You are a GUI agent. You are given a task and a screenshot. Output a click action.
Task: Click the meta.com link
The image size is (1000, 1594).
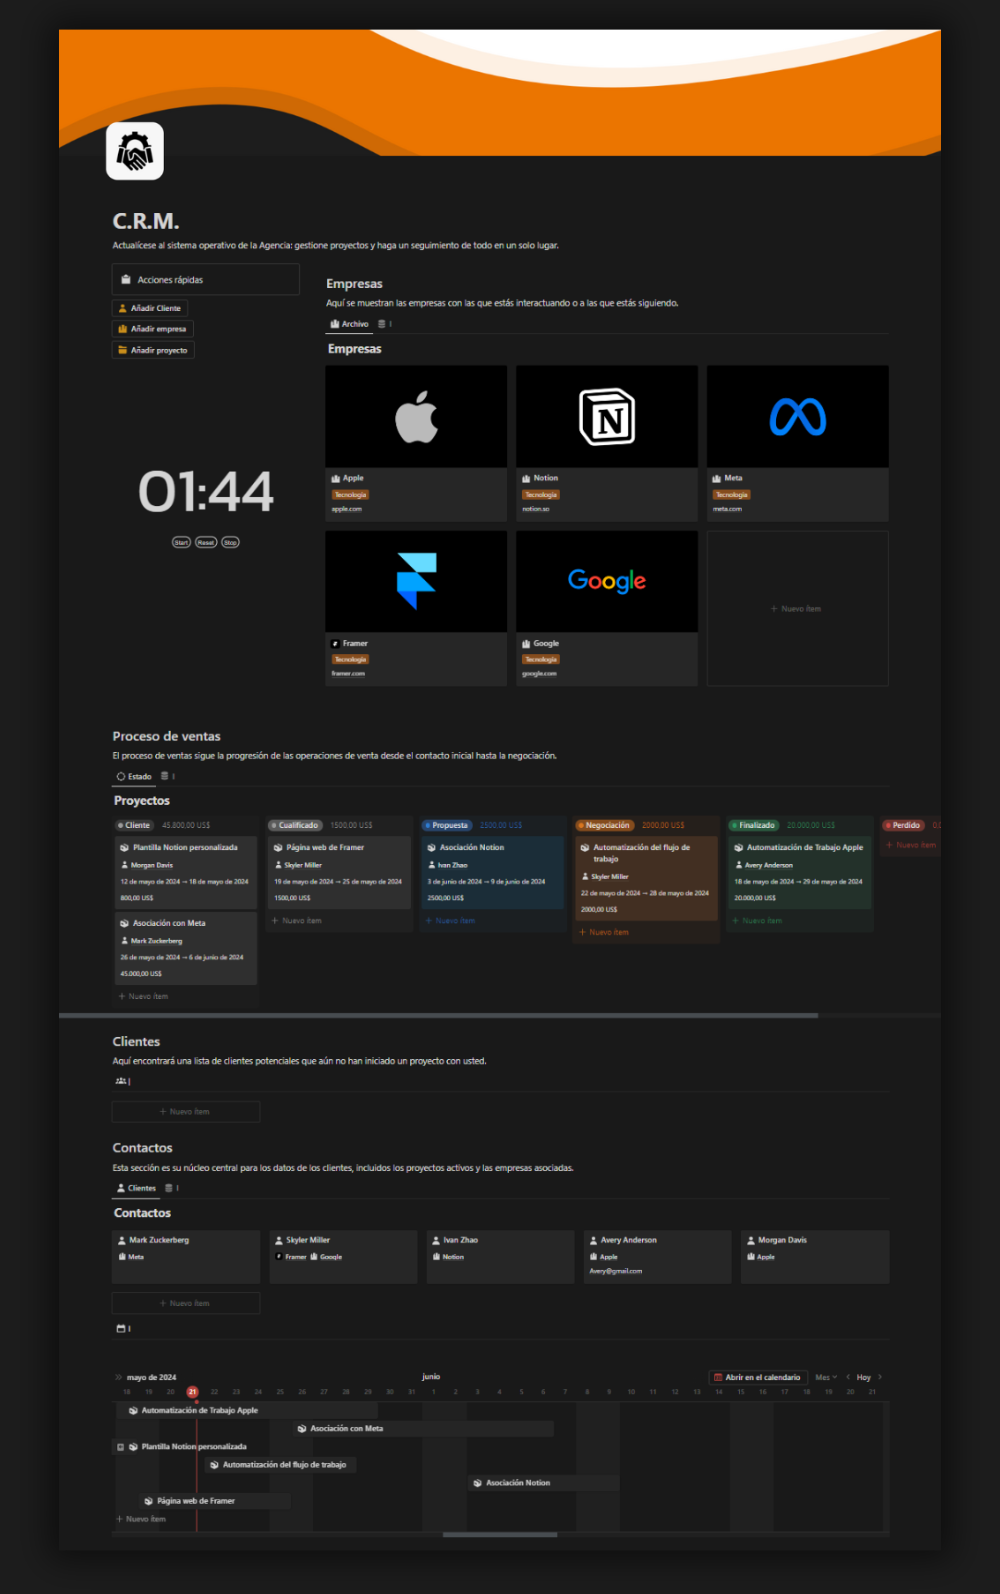[x=728, y=509]
